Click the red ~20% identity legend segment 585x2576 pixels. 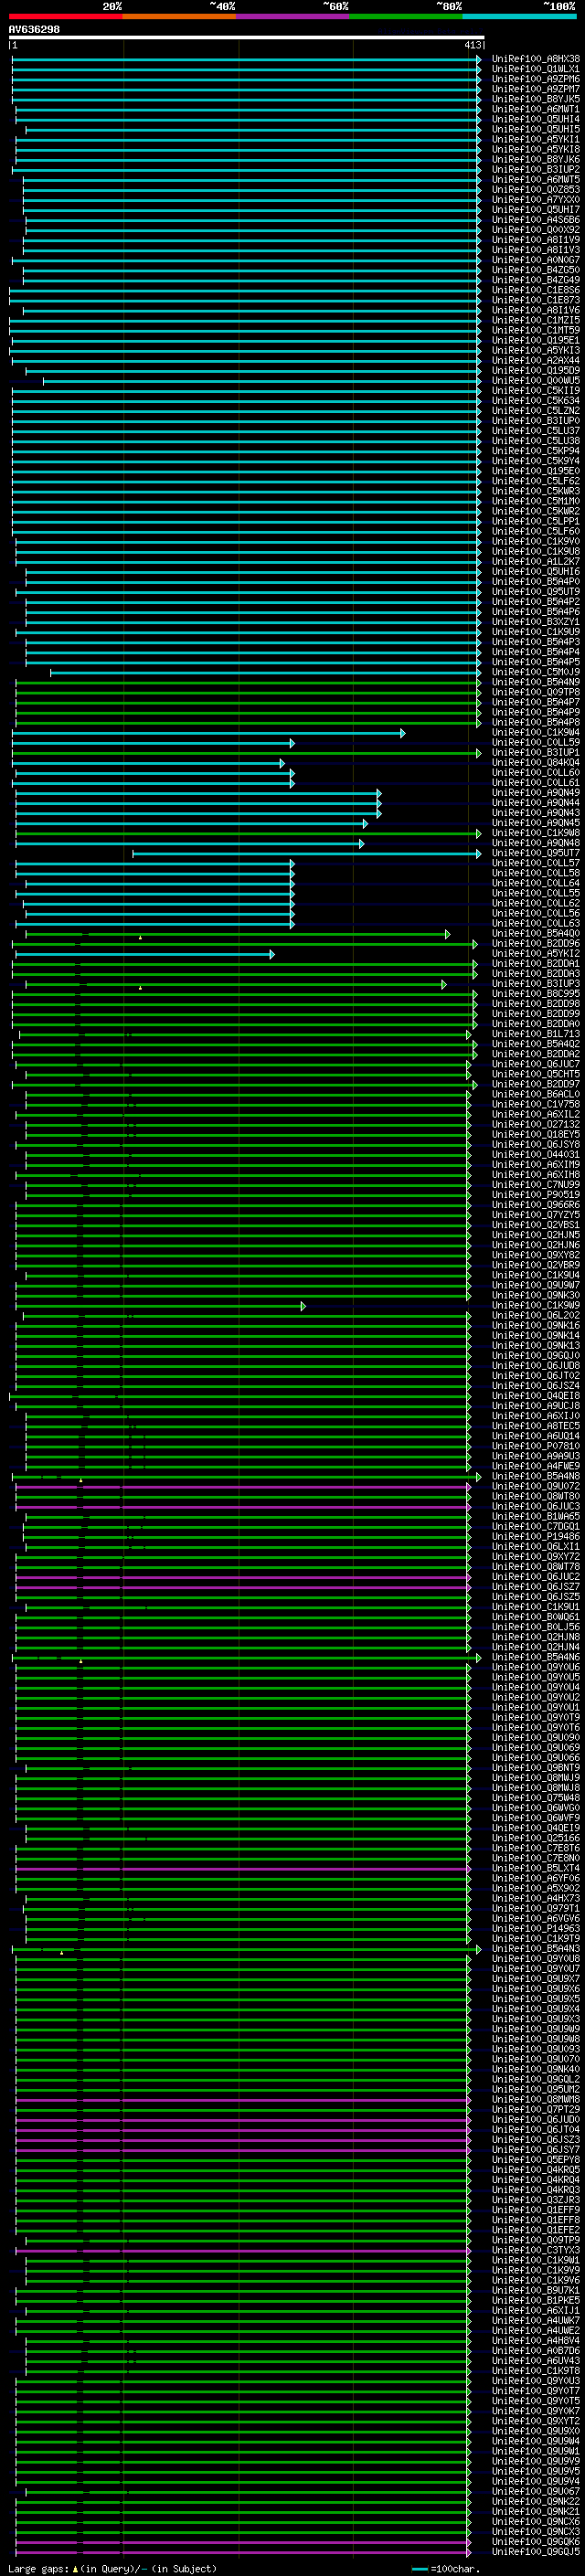click(x=65, y=17)
